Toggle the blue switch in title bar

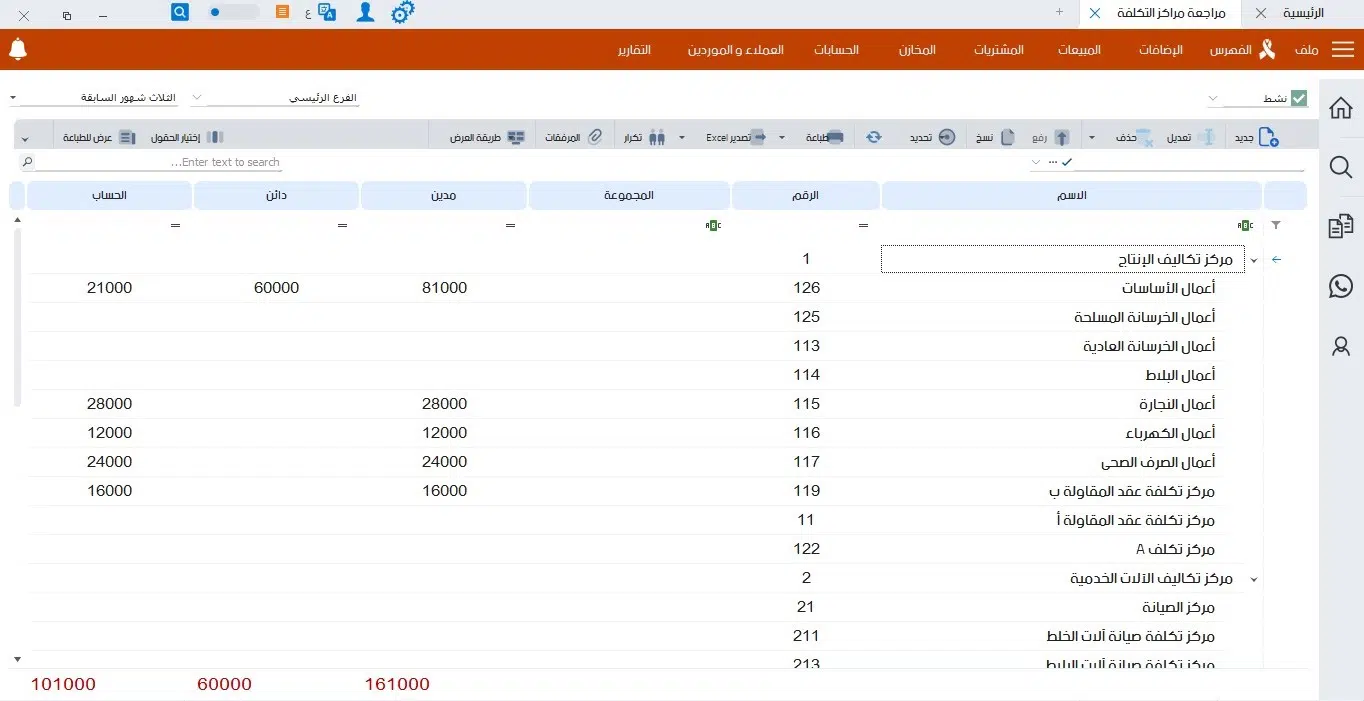coord(232,12)
